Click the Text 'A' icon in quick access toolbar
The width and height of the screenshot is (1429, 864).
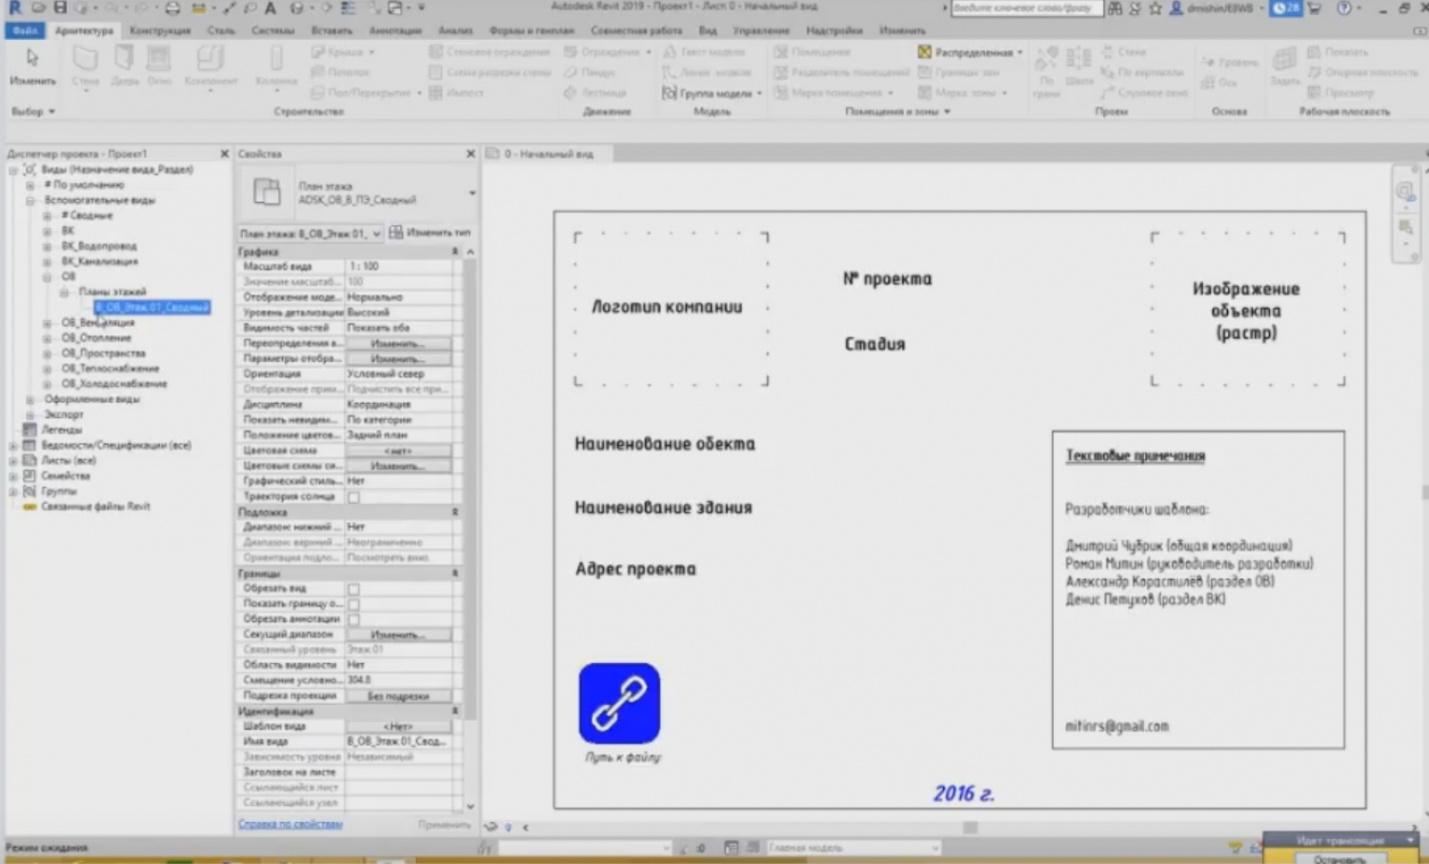coord(270,9)
